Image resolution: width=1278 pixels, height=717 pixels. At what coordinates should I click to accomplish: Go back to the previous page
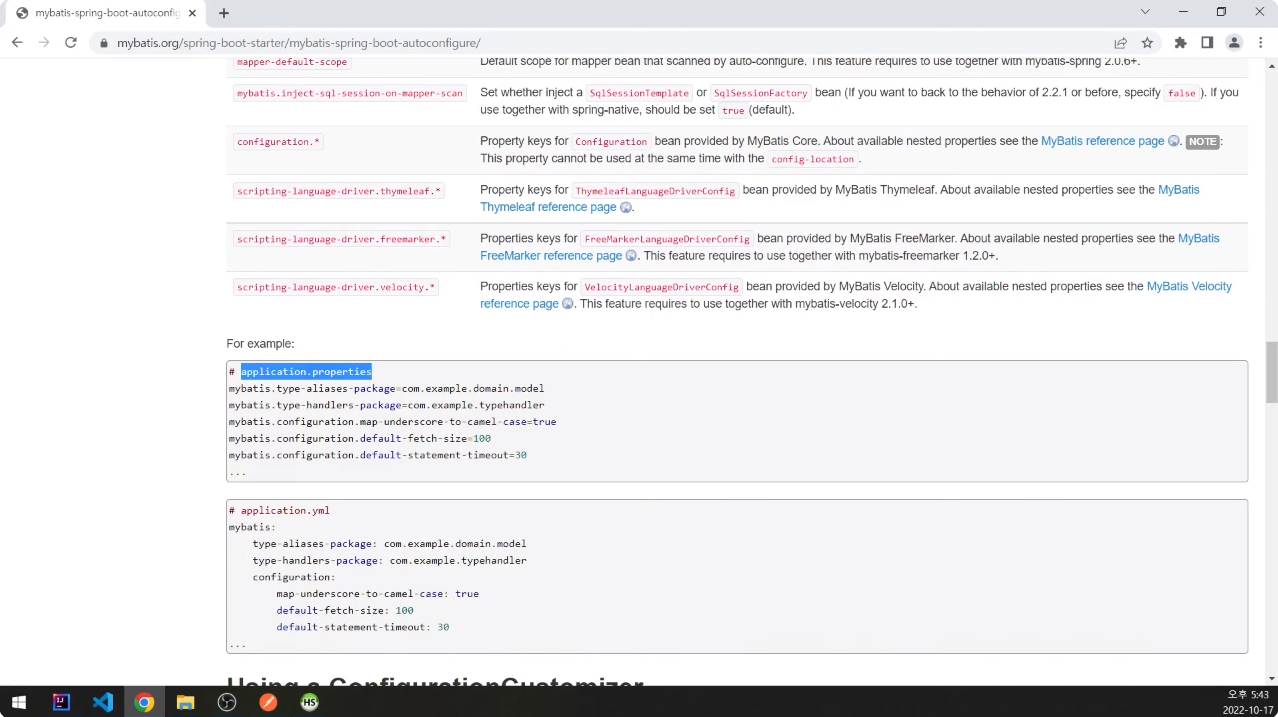[x=17, y=43]
